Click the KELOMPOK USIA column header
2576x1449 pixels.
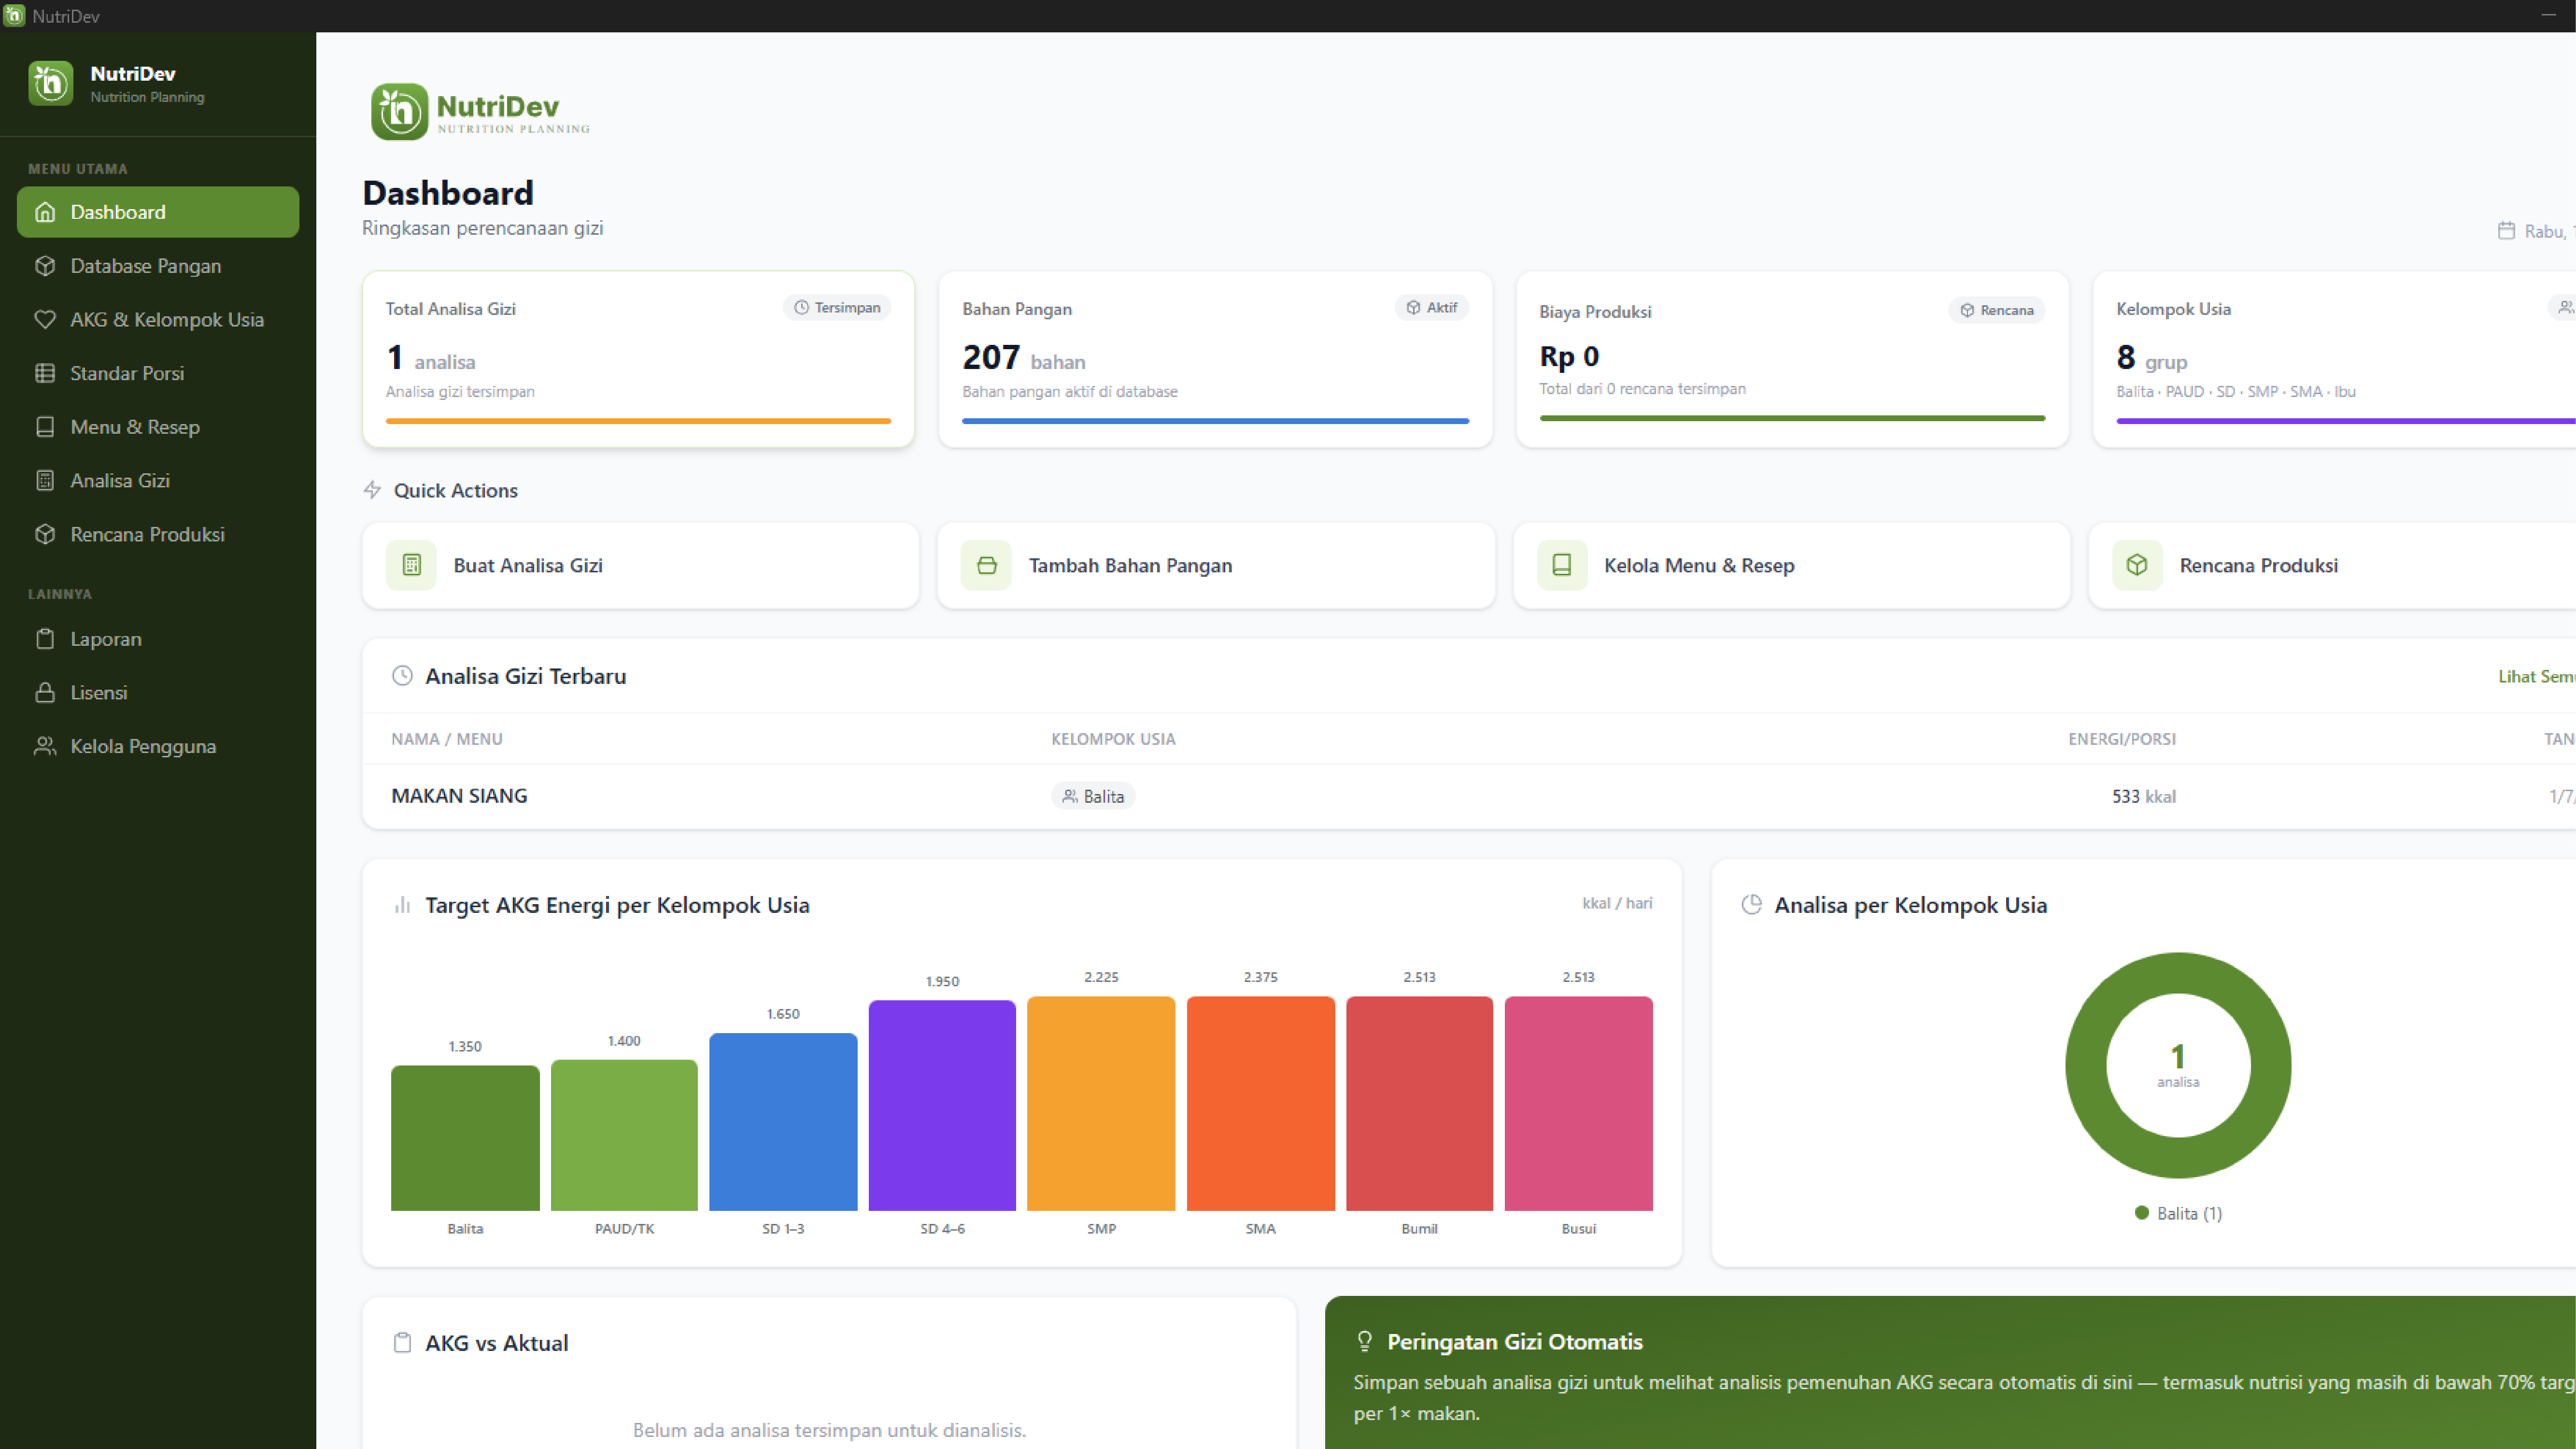(x=1113, y=739)
